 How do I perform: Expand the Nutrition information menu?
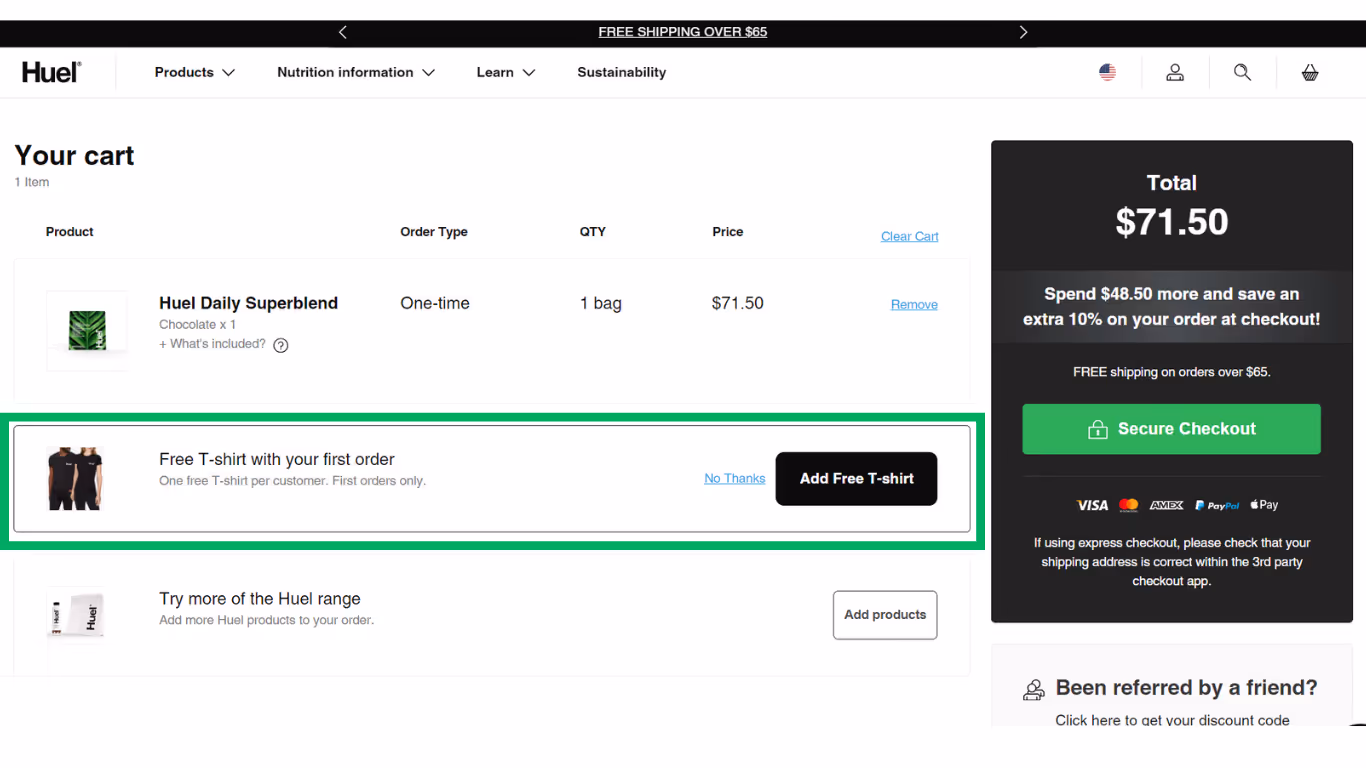[356, 72]
